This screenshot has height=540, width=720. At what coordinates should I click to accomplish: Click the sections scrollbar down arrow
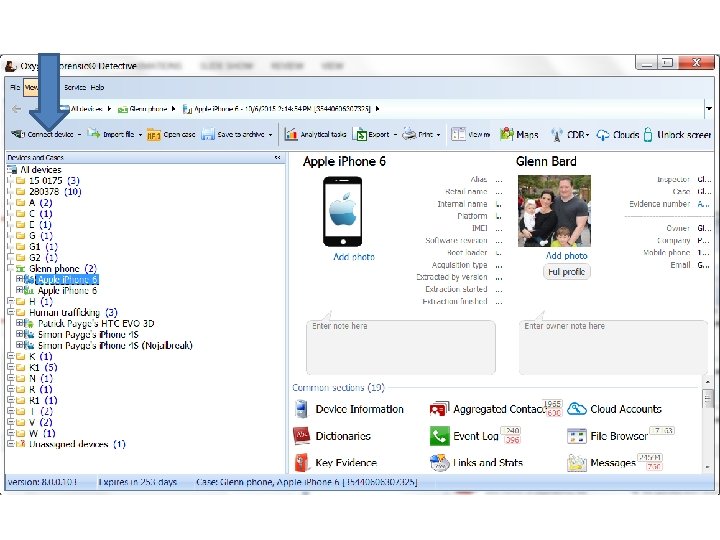pyautogui.click(x=708, y=467)
